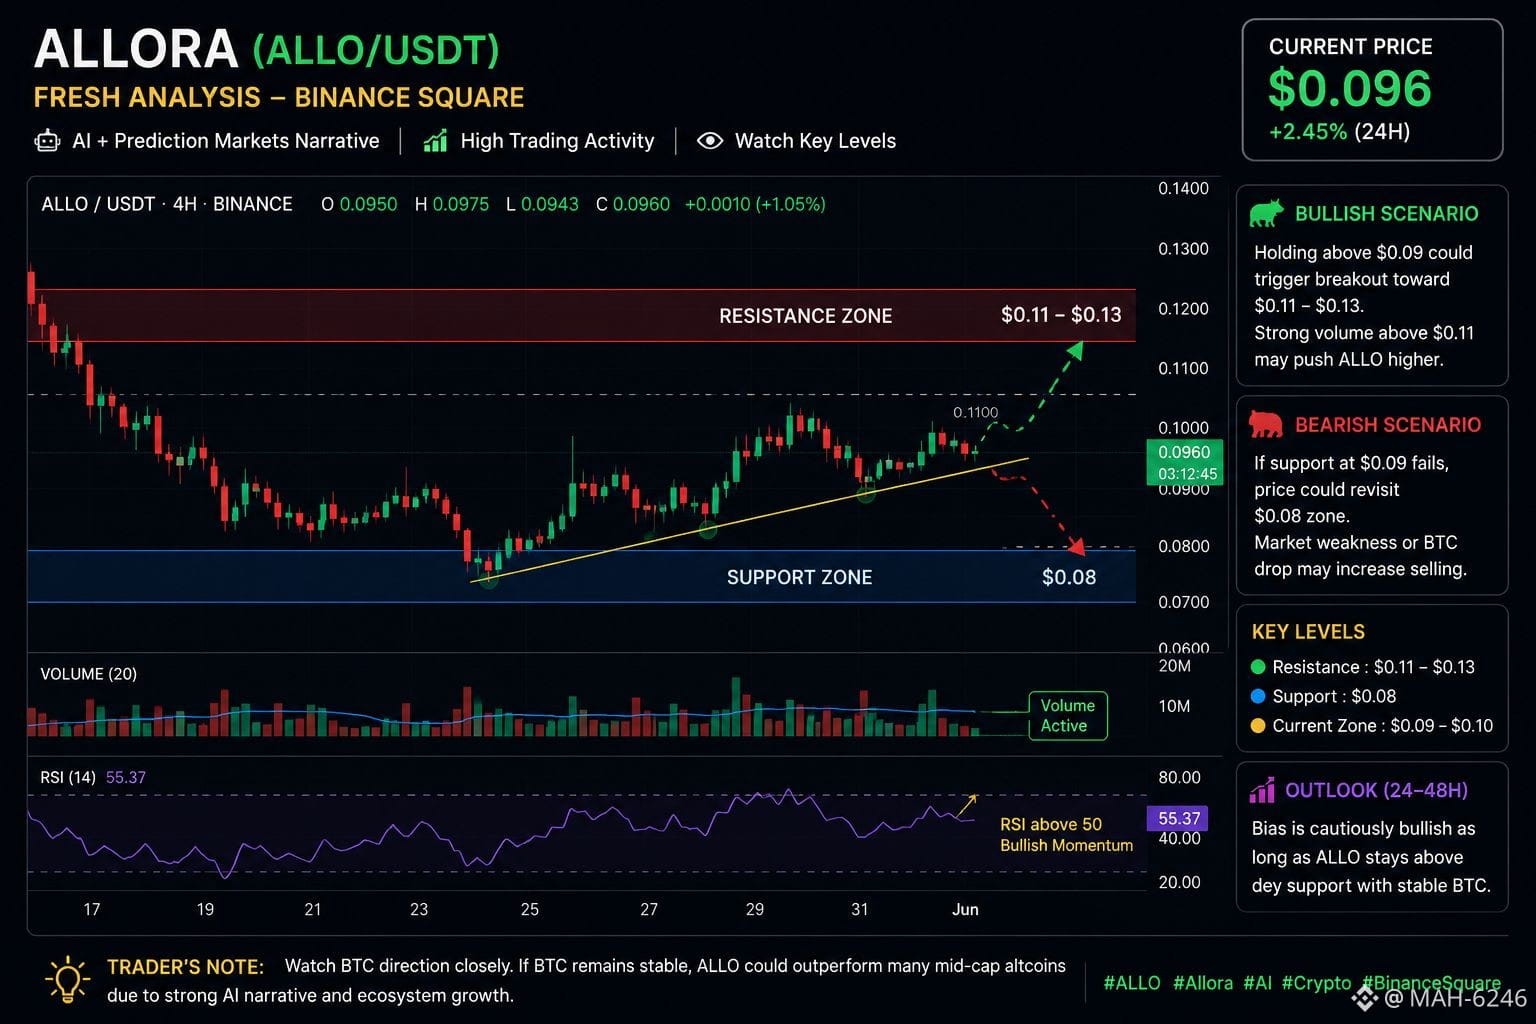This screenshot has height=1024, width=1536.
Task: Click the blue dot beside Support key level
Action: click(1258, 696)
